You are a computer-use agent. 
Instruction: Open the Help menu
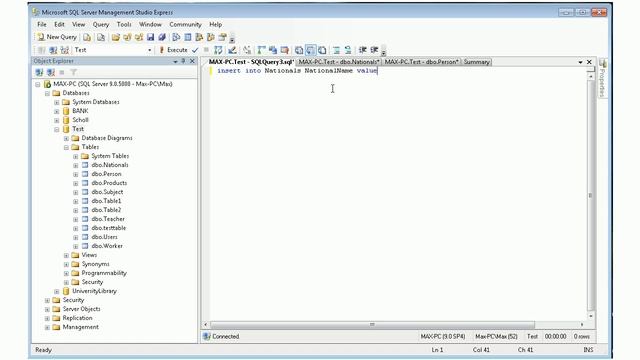point(216,24)
